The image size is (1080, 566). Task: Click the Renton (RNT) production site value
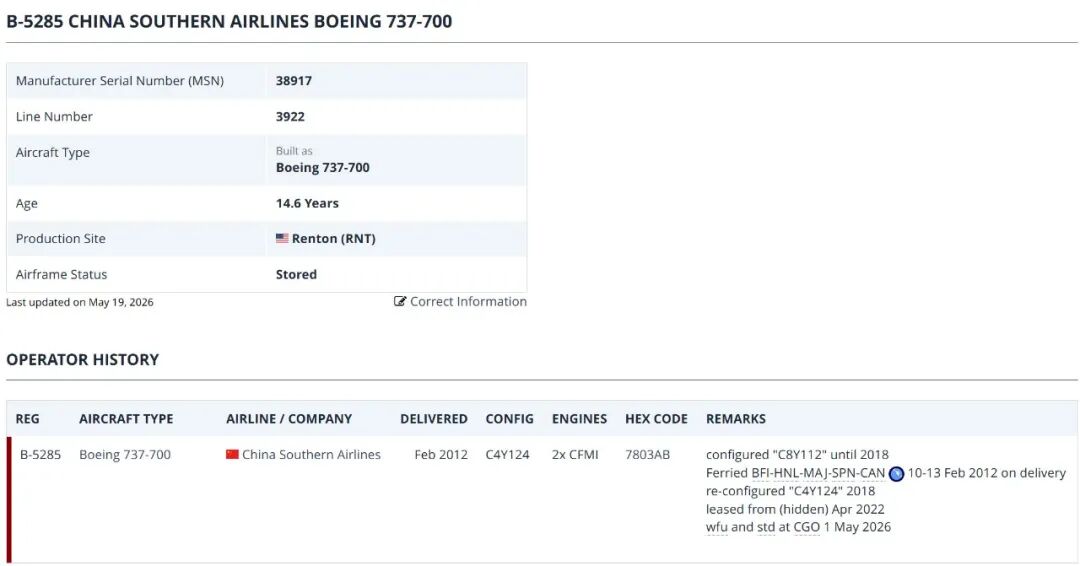point(333,238)
